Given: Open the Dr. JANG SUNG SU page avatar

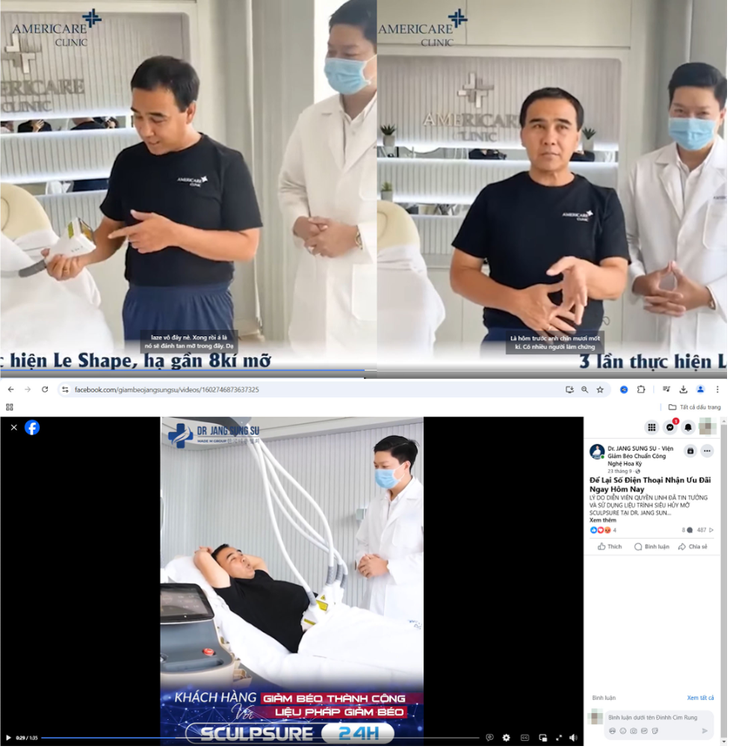Looking at the screenshot, I should click(599, 453).
